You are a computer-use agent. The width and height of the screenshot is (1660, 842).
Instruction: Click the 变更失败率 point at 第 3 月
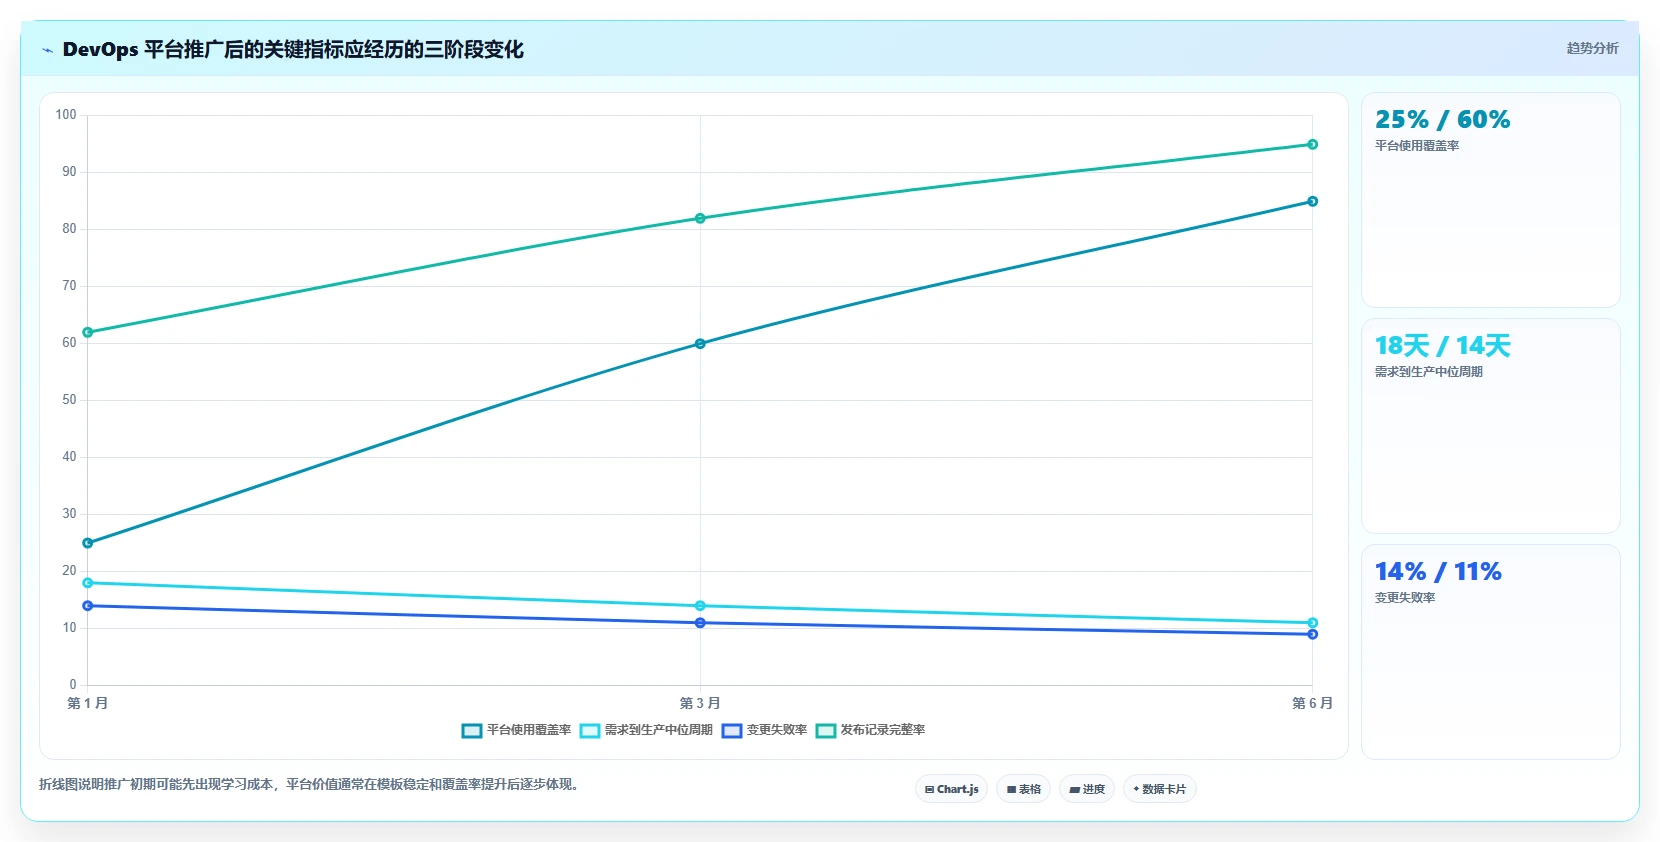click(x=700, y=623)
